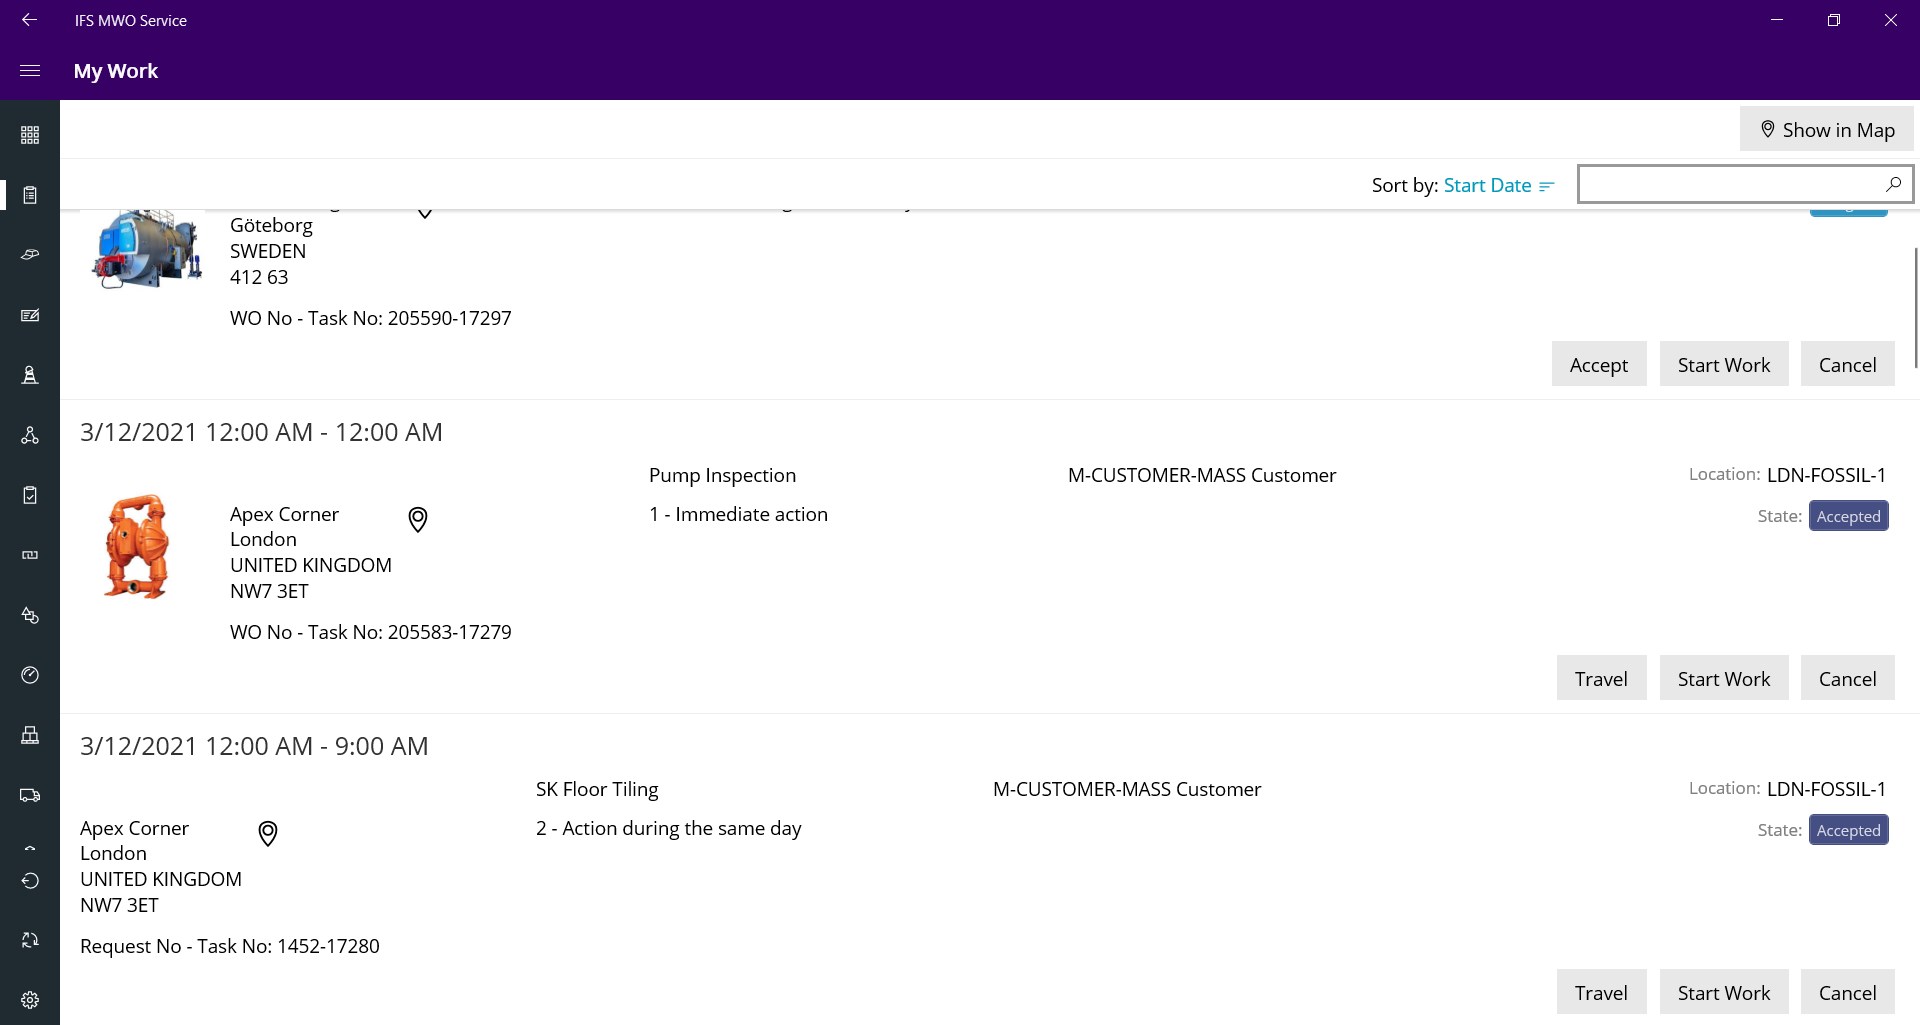This screenshot has width=1920, height=1025.
Task: Click Accepted state badge on SK Floor Tiling
Action: tap(1848, 830)
